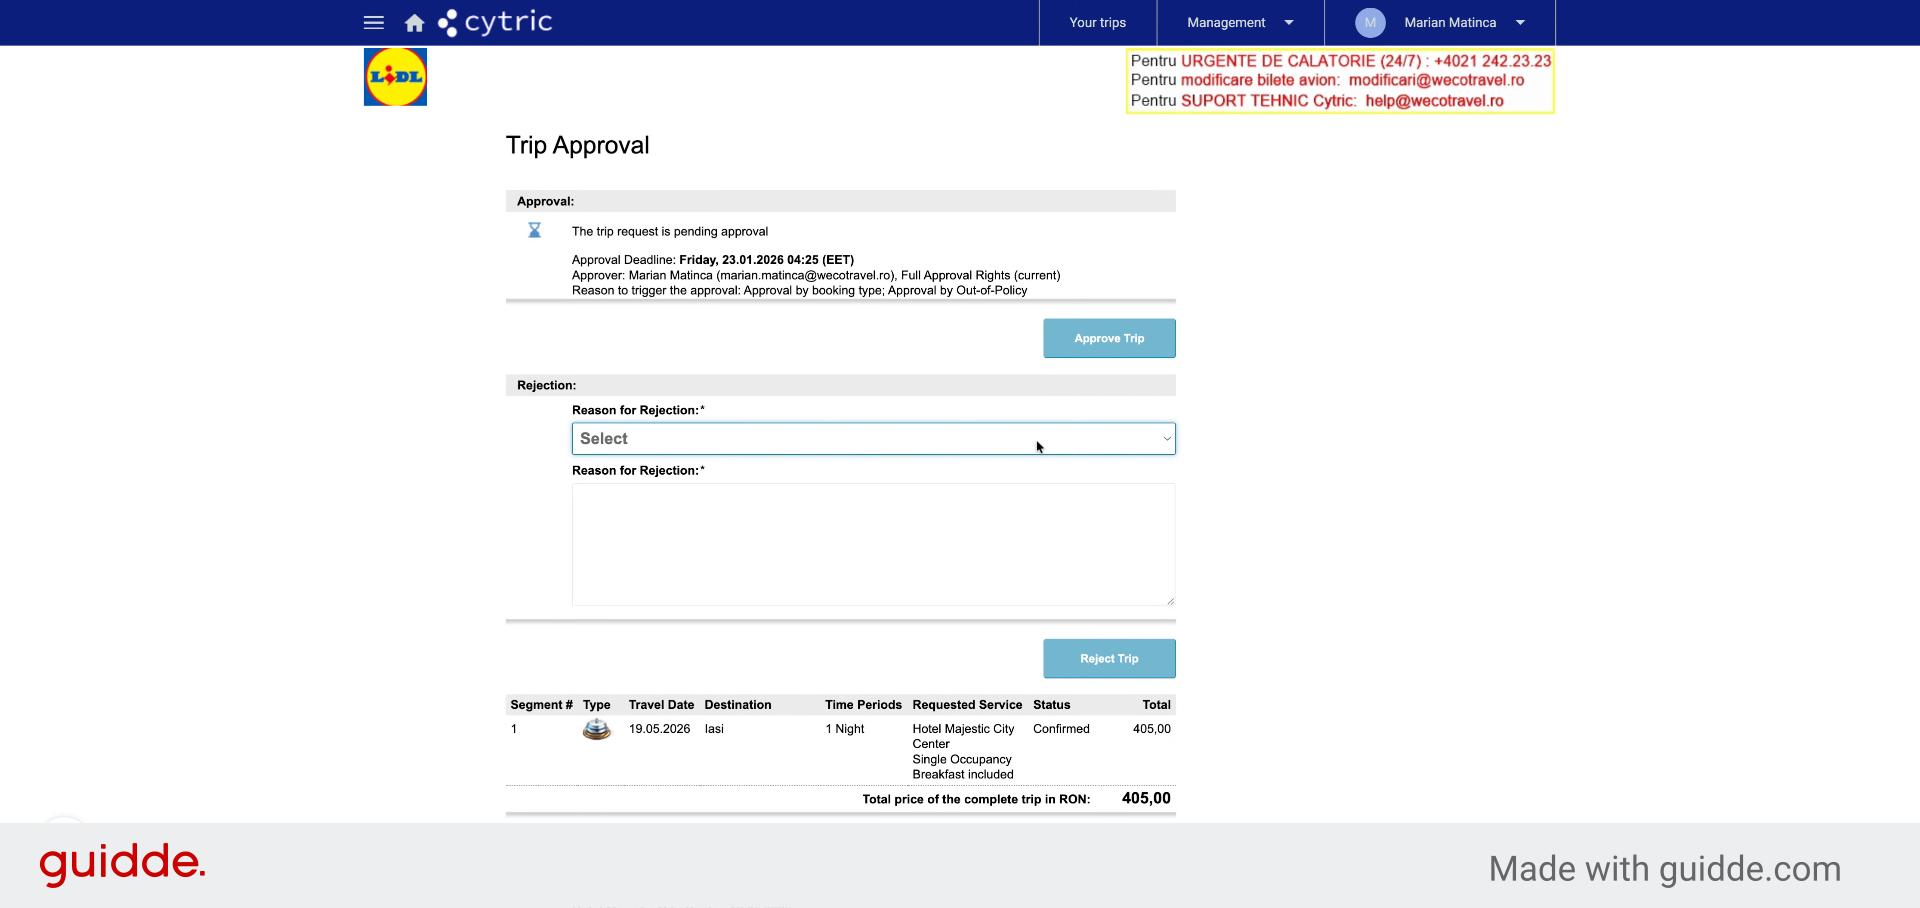Click the Reject Trip button

(1109, 659)
